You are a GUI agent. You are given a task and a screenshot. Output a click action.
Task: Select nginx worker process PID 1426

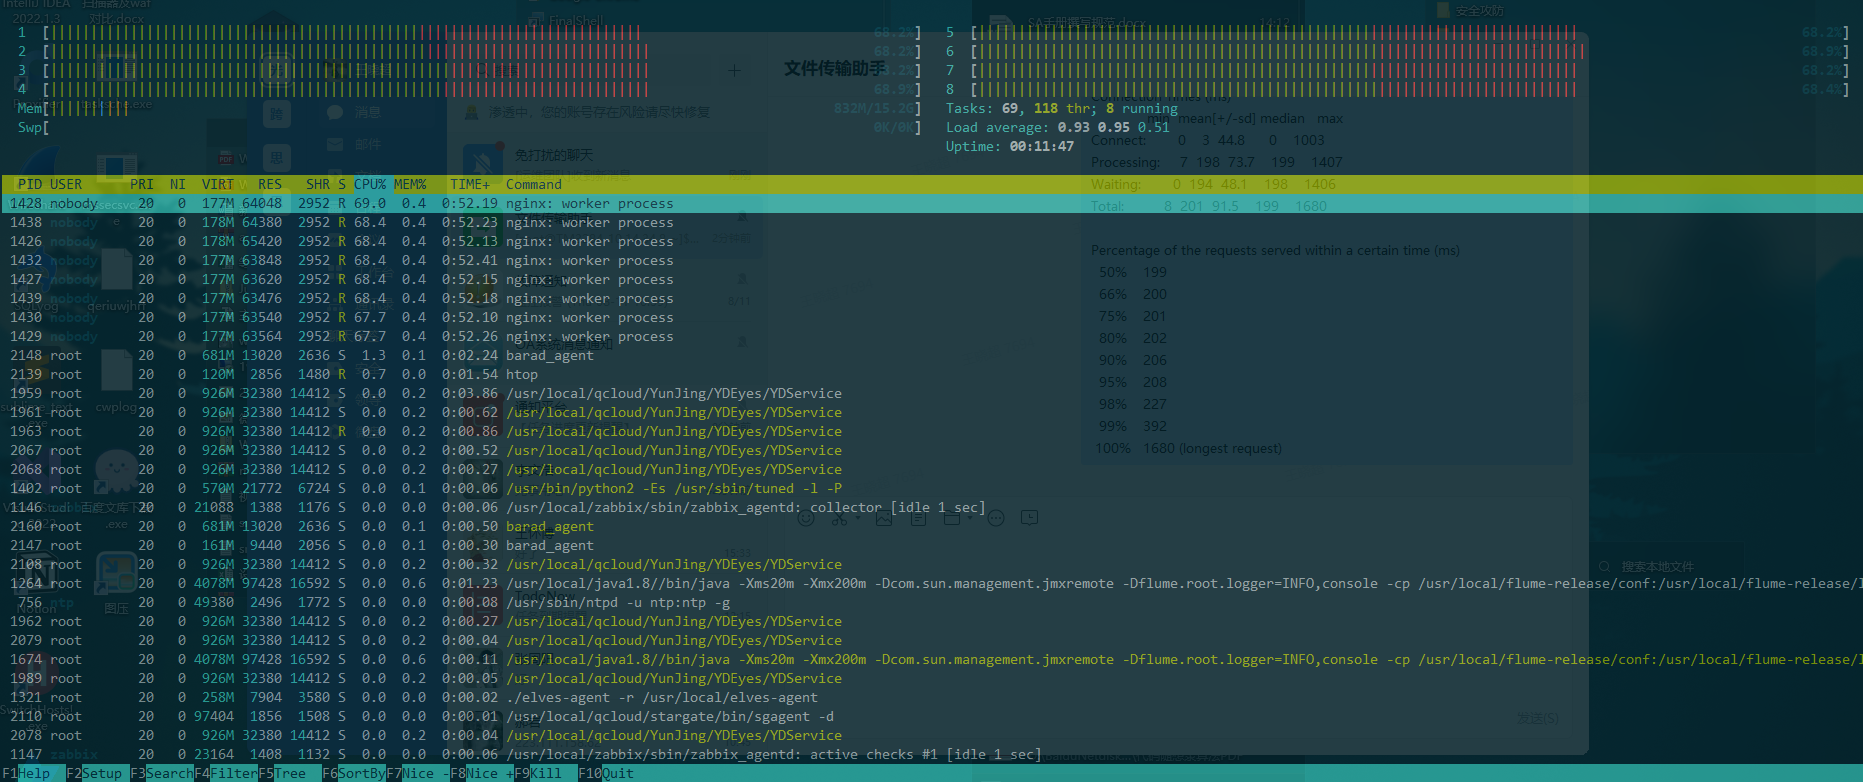[x=931, y=241]
